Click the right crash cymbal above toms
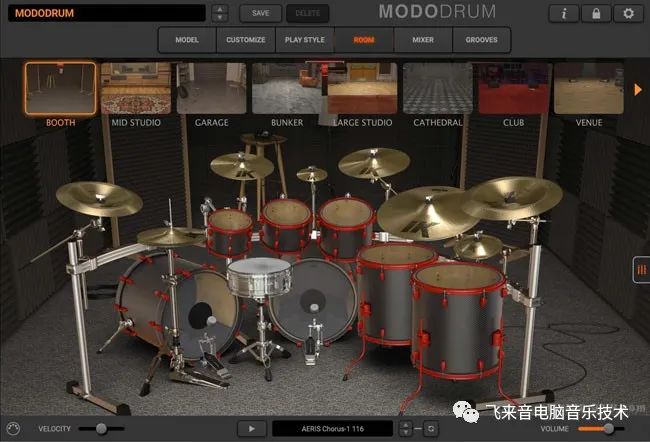Image resolution: width=650 pixels, height=442 pixels. (374, 163)
